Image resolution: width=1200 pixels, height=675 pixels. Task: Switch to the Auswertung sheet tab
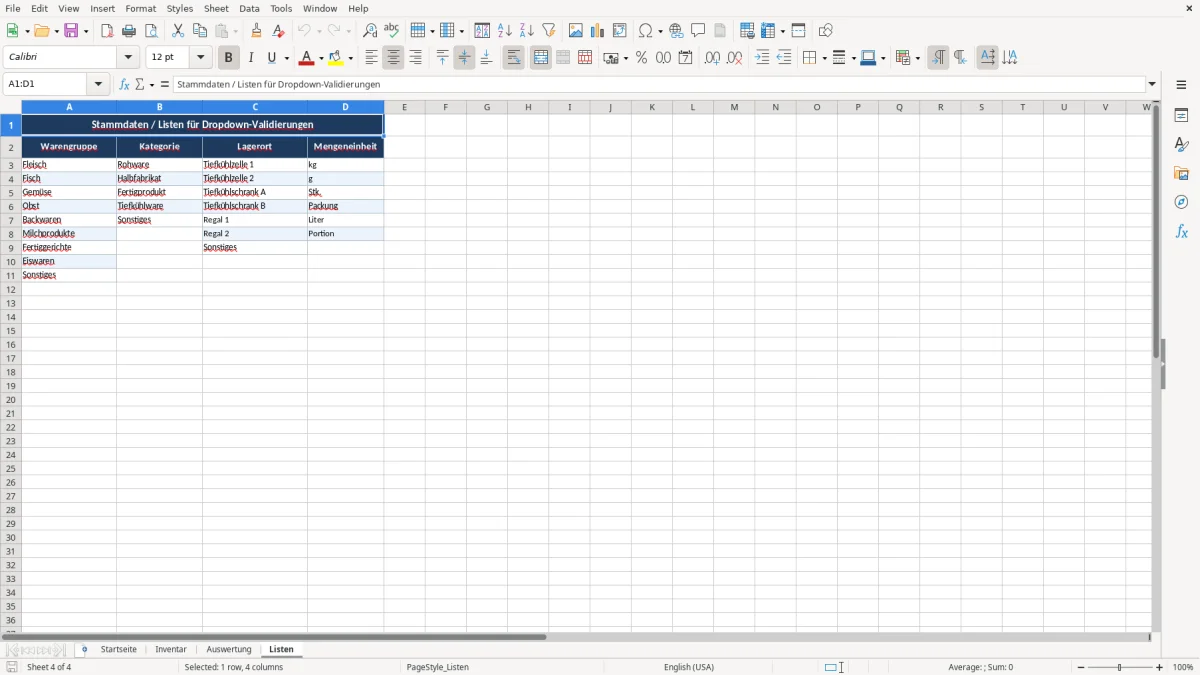(229, 649)
